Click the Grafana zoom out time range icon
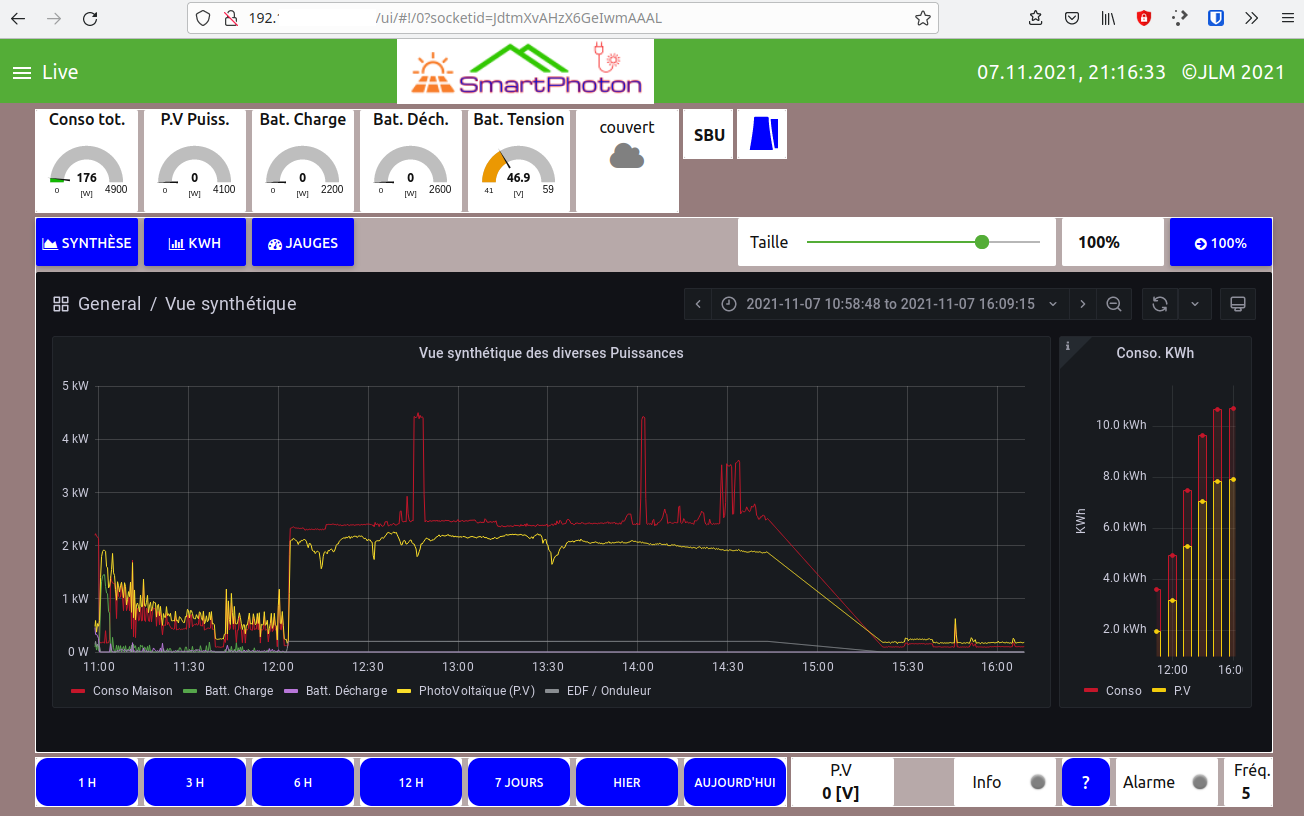1304x816 pixels. point(1113,304)
